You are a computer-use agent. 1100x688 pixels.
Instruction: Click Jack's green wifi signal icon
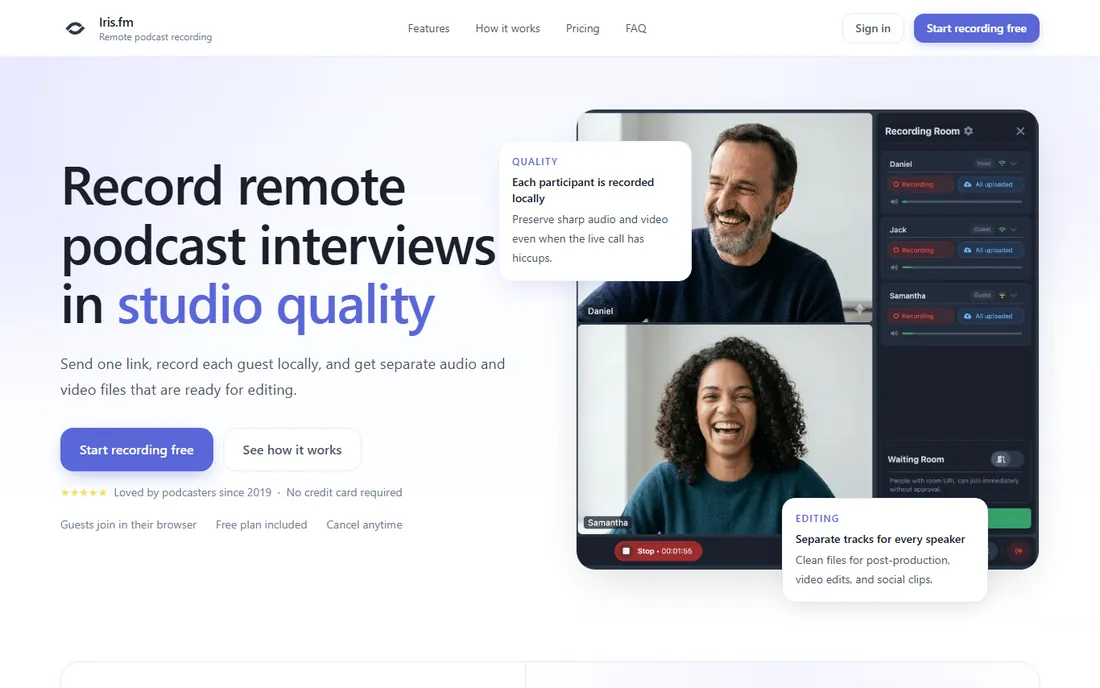1002,229
